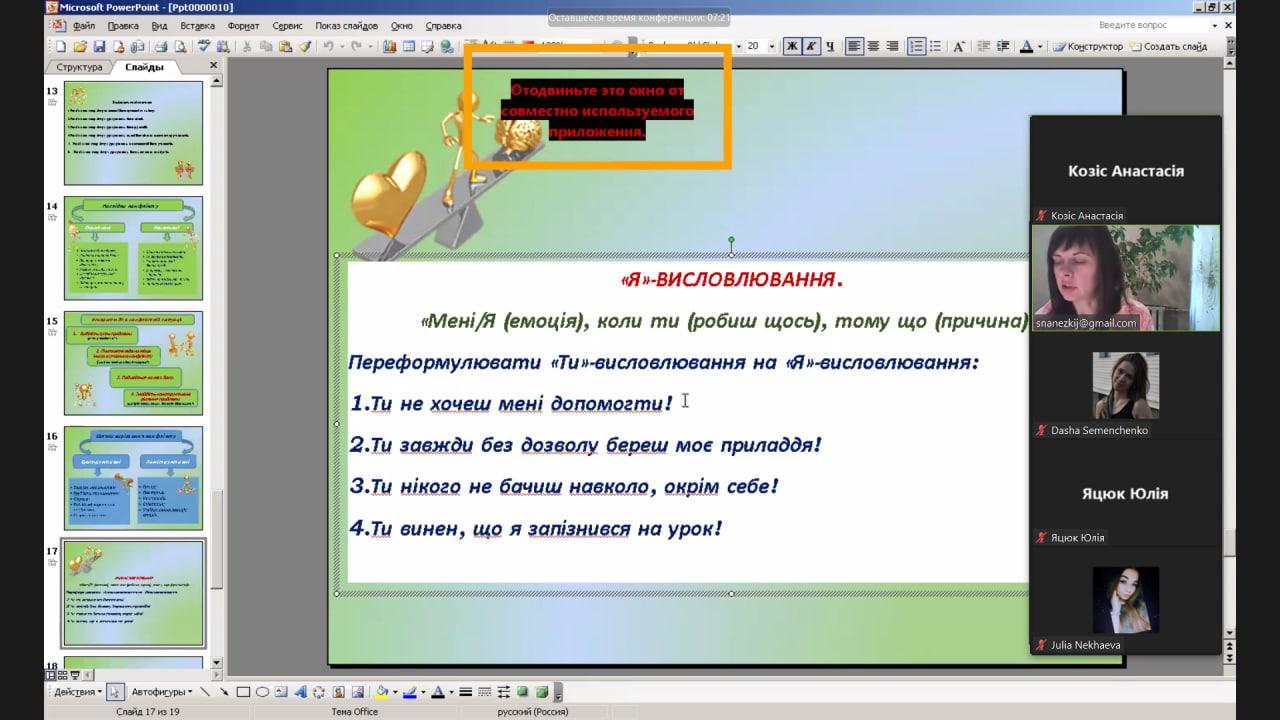Open Line Style options in drawing toolbar
Image resolution: width=1280 pixels, height=720 pixels.
(x=466, y=691)
